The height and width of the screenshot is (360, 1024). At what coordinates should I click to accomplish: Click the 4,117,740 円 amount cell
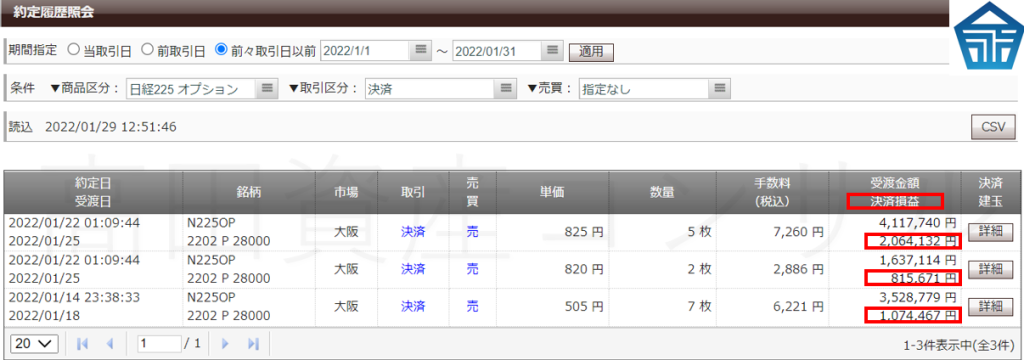[918, 223]
